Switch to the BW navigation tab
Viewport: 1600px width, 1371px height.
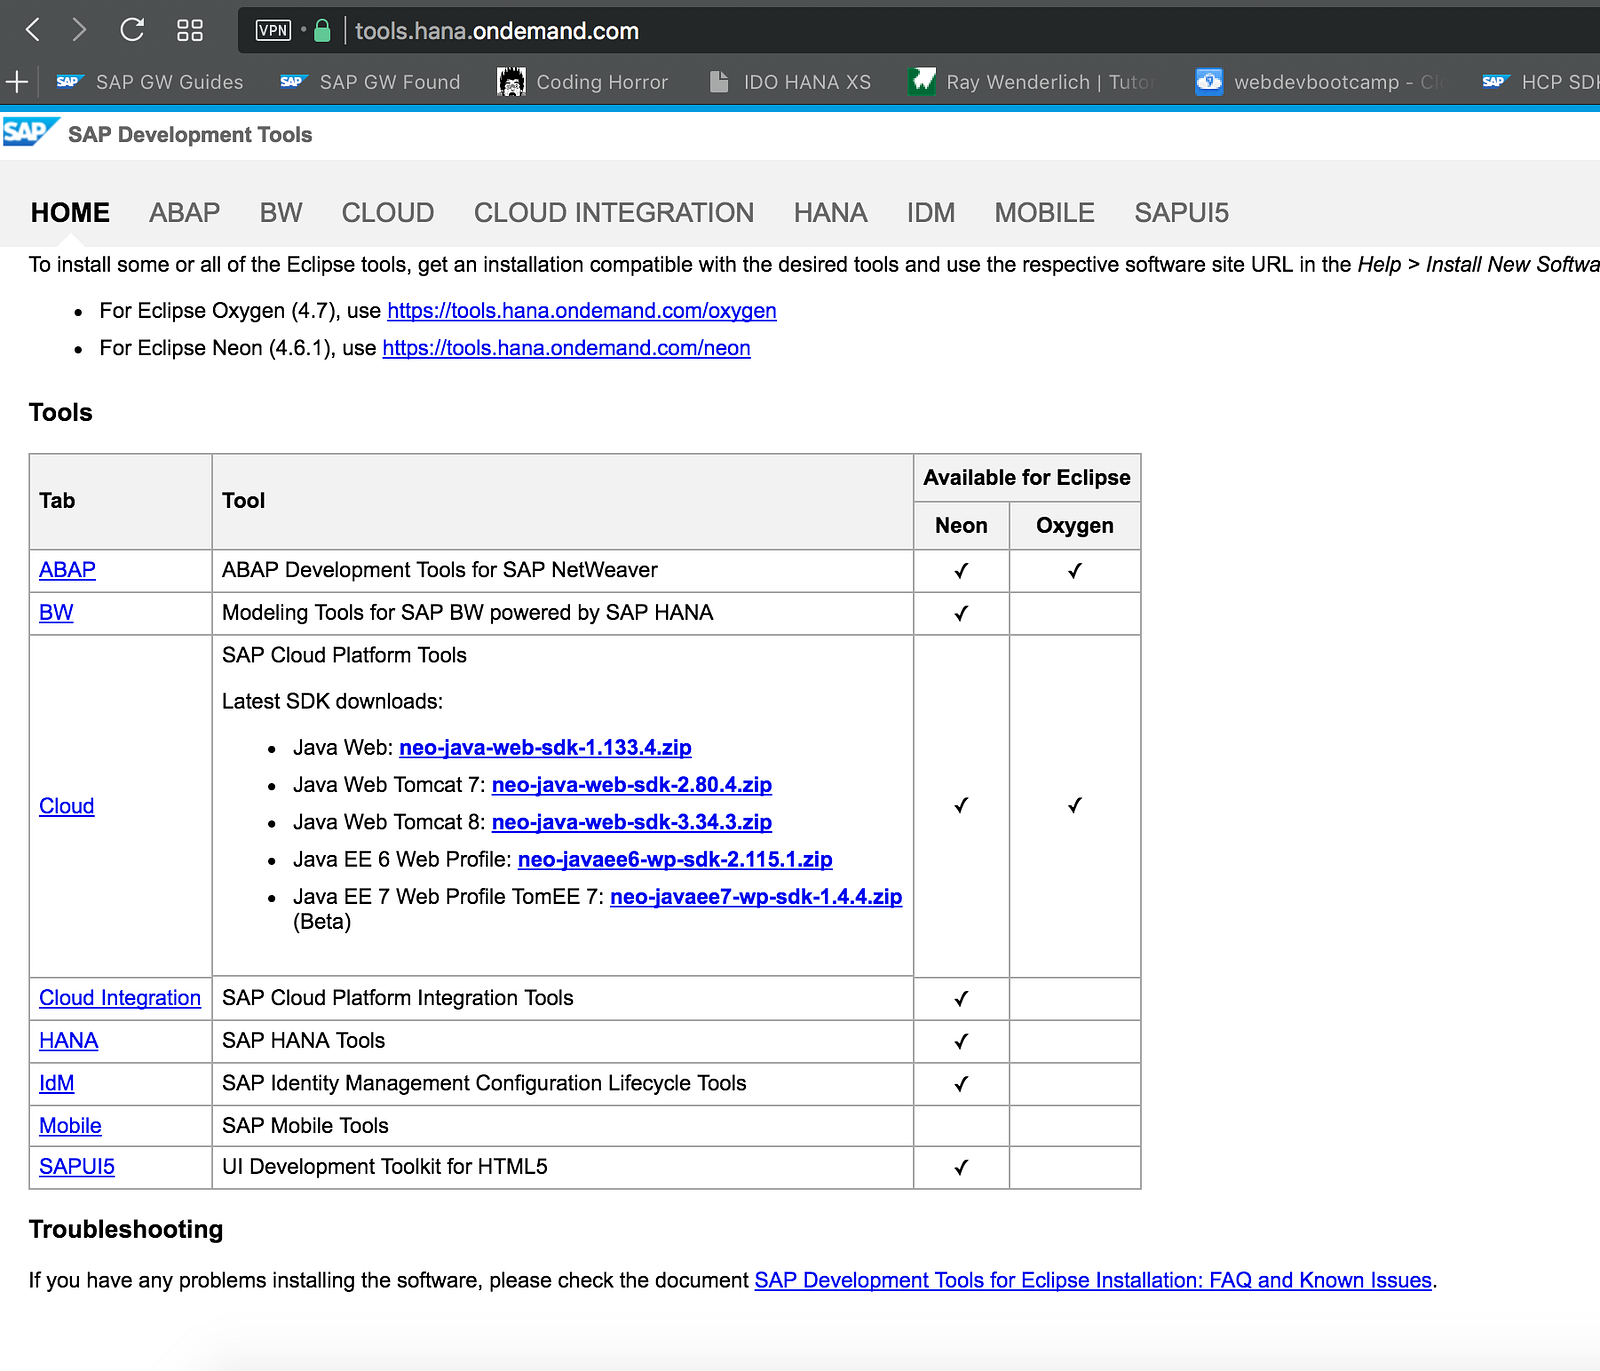281,213
